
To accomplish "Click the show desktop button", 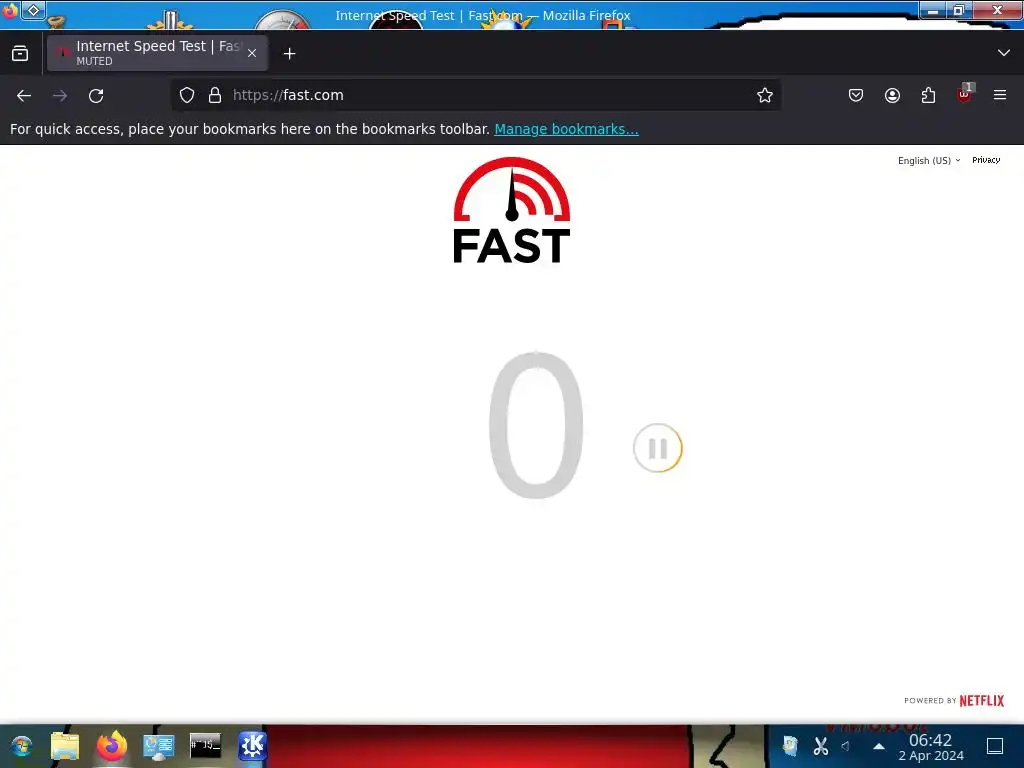I will click(995, 746).
